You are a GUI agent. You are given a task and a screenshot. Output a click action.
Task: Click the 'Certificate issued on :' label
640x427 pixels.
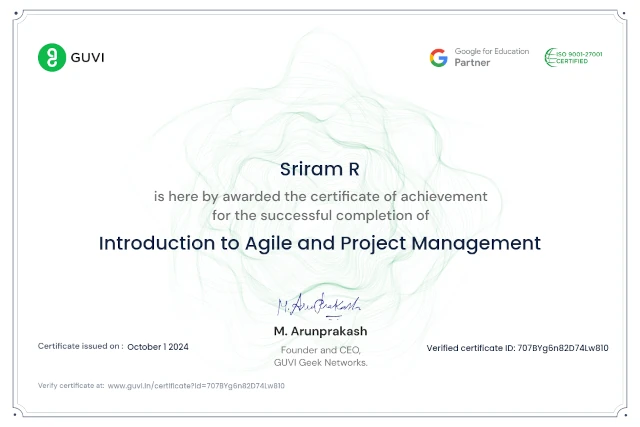(x=81, y=346)
